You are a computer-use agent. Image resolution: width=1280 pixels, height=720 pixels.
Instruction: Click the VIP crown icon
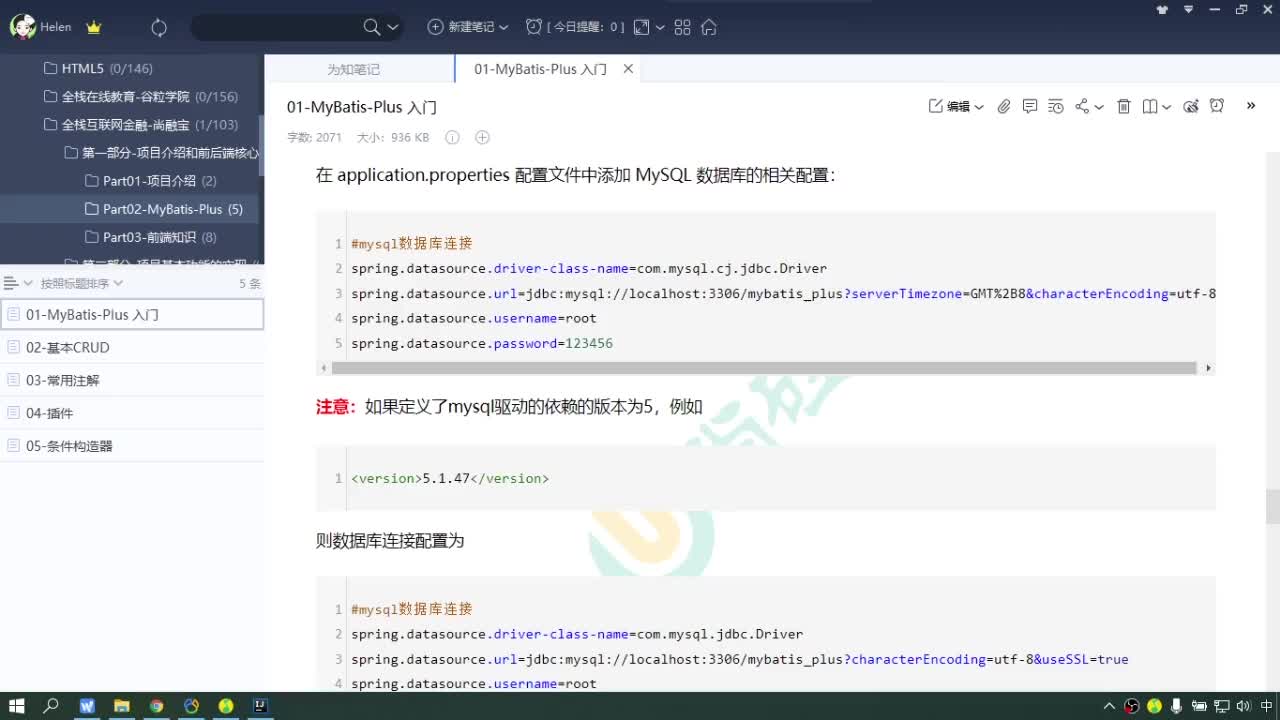pyautogui.click(x=94, y=28)
